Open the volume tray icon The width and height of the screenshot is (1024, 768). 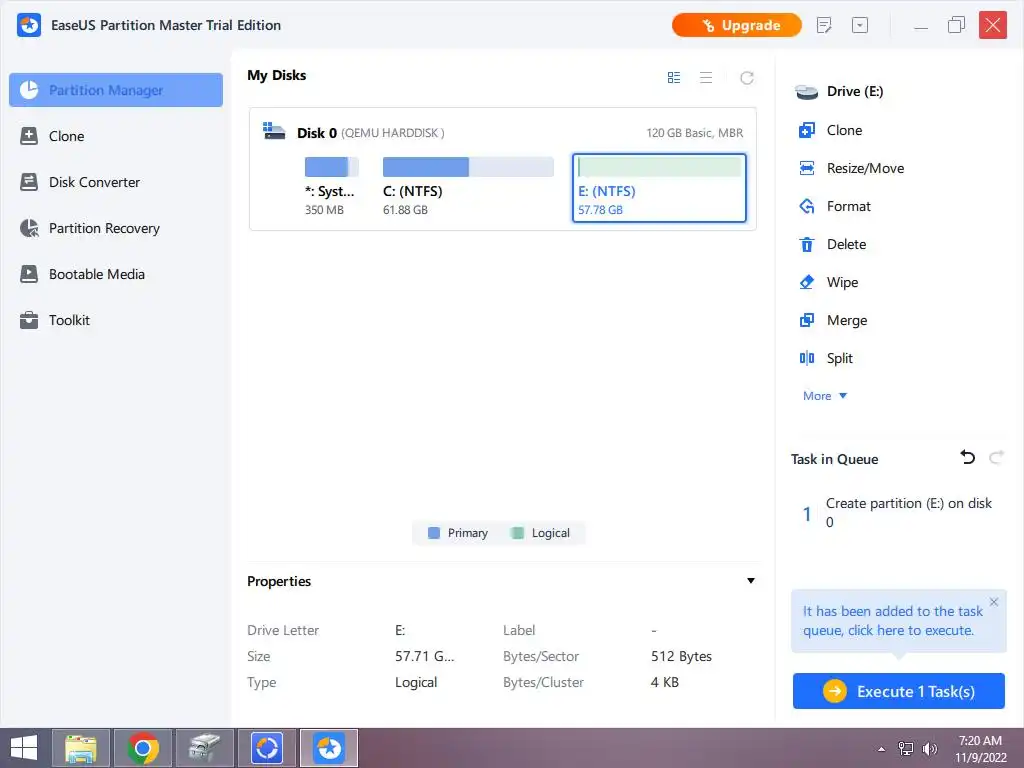[x=930, y=749]
